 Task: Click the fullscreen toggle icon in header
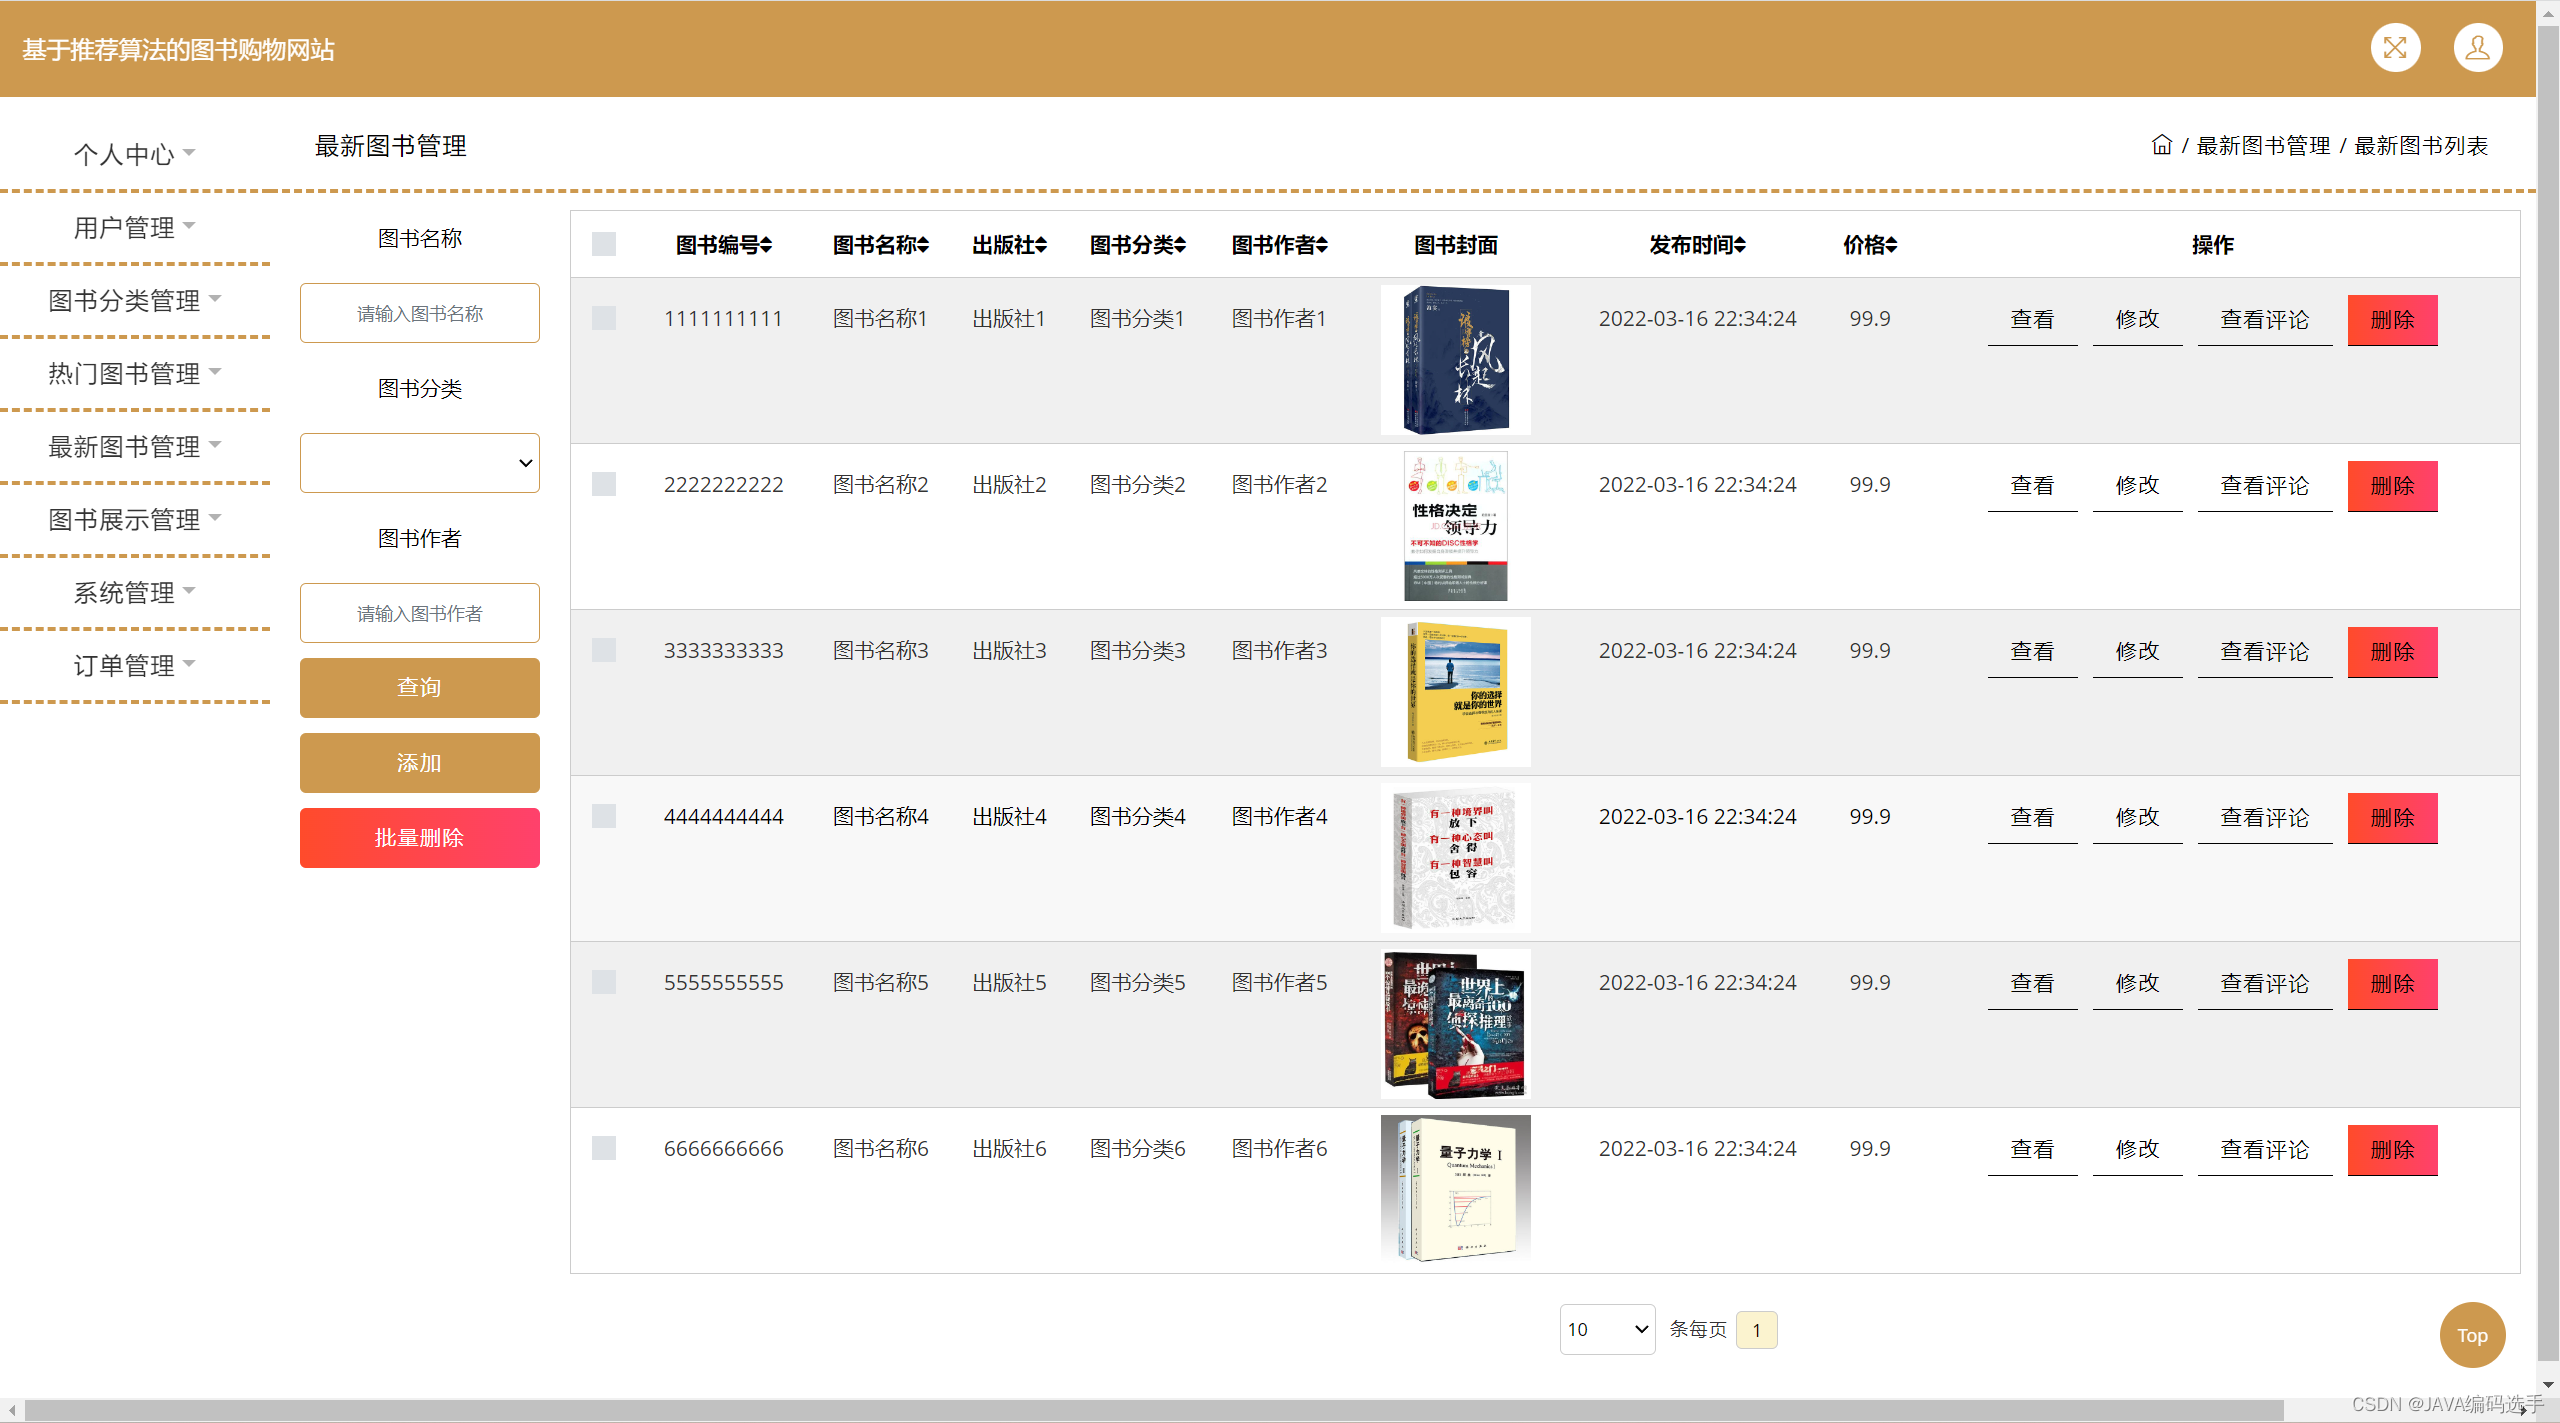(x=2395, y=48)
